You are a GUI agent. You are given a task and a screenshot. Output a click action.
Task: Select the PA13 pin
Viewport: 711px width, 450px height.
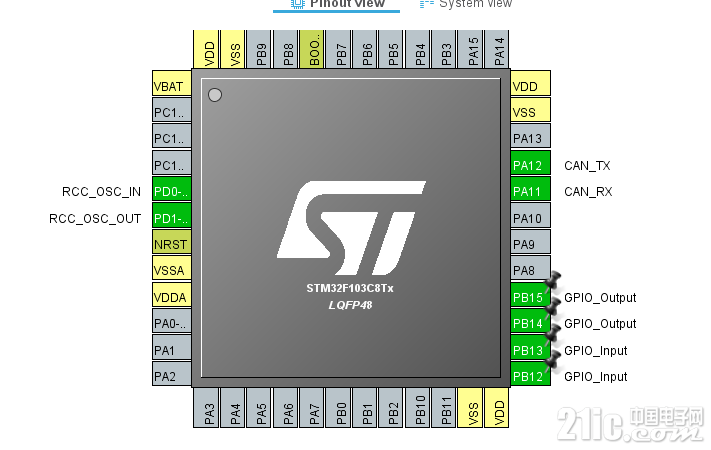[531, 136]
